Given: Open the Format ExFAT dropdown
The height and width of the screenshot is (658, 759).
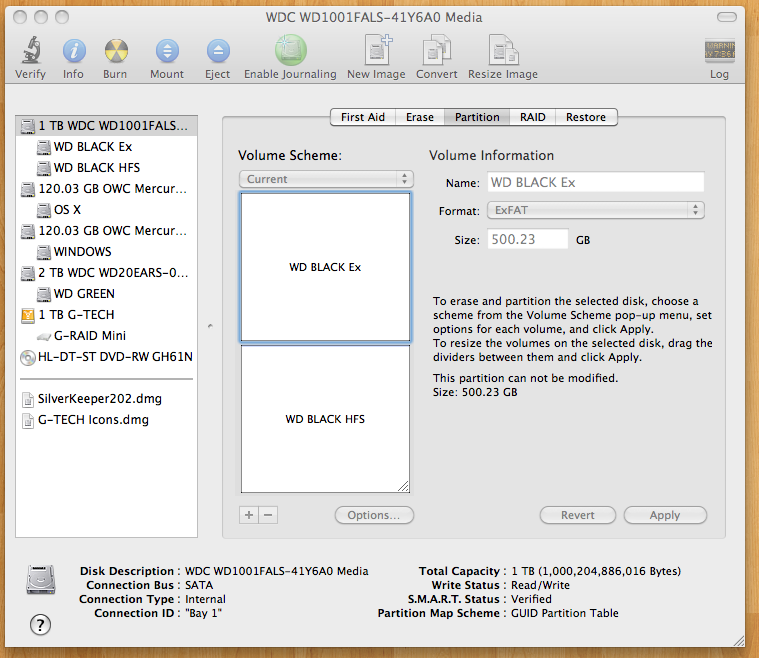Looking at the screenshot, I should coord(596,210).
